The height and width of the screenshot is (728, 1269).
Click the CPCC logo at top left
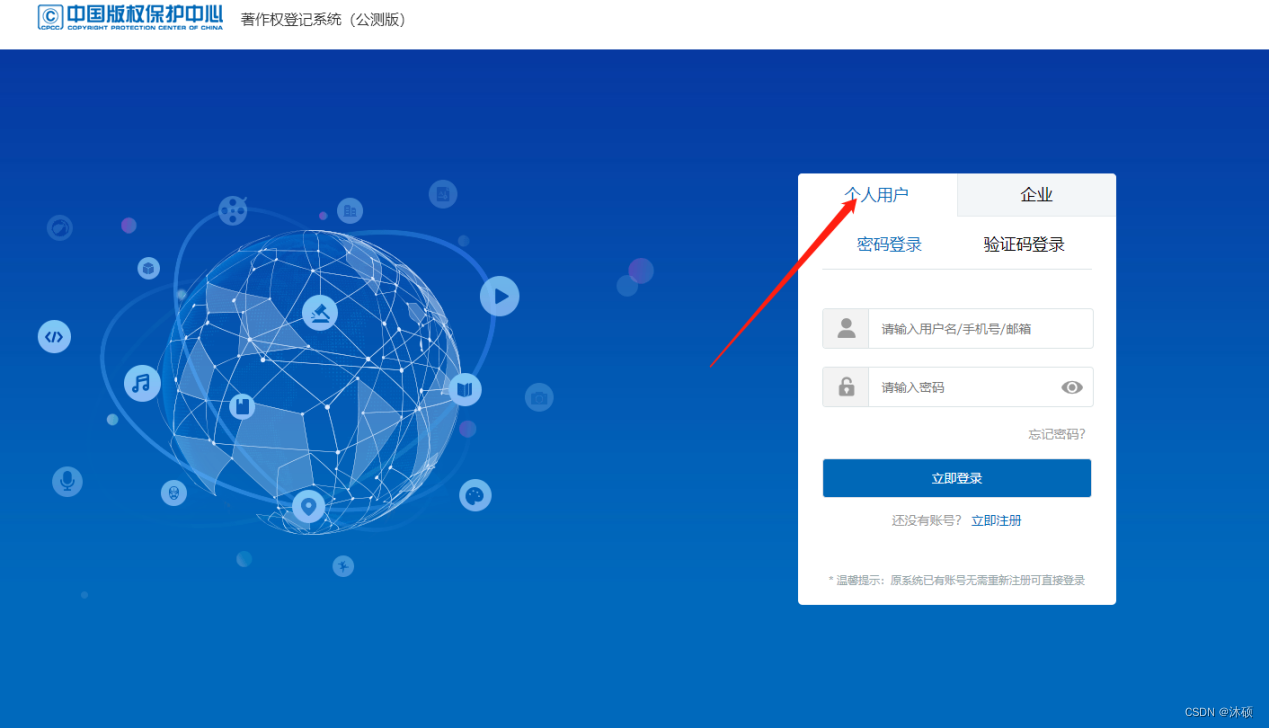pyautogui.click(x=129, y=18)
